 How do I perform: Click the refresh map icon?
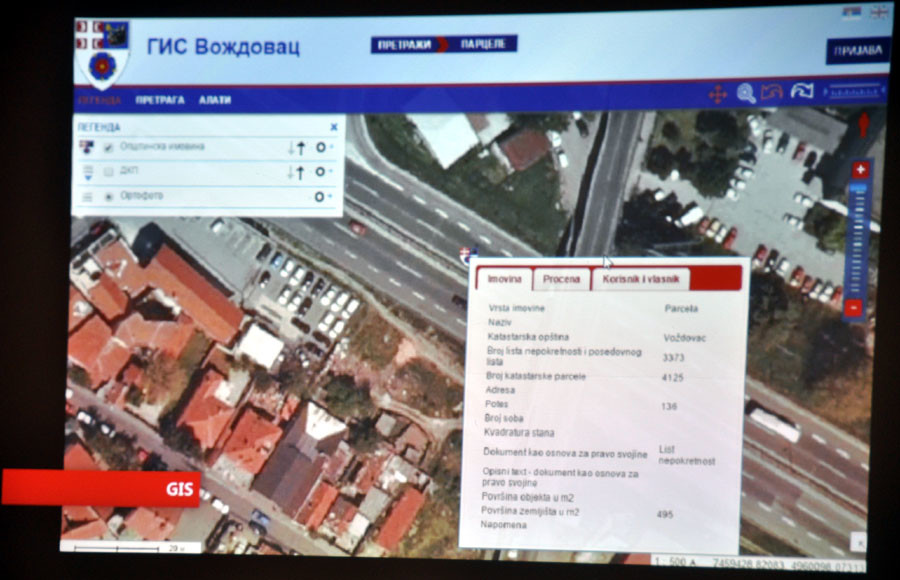(801, 92)
